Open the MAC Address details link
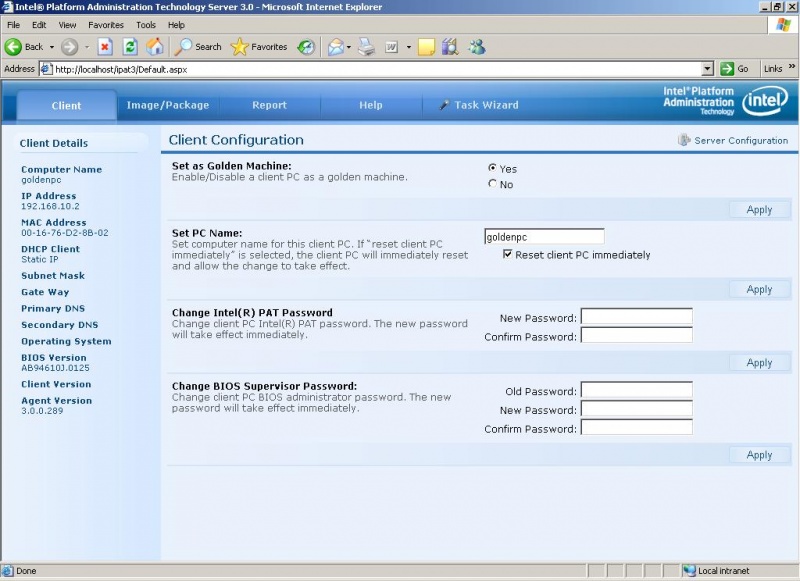800x581 pixels. (52, 222)
